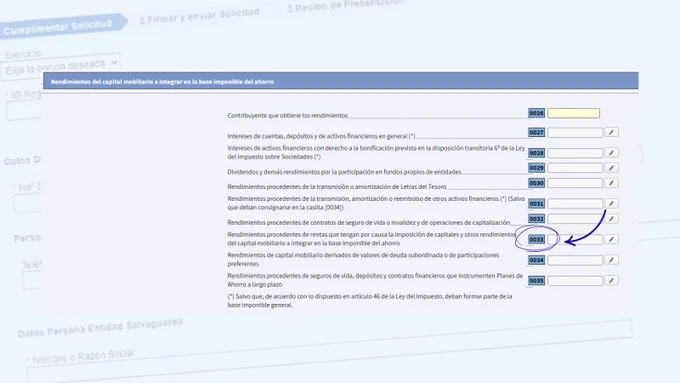Click the 0035 box number label
The height and width of the screenshot is (383, 680).
[536, 281]
